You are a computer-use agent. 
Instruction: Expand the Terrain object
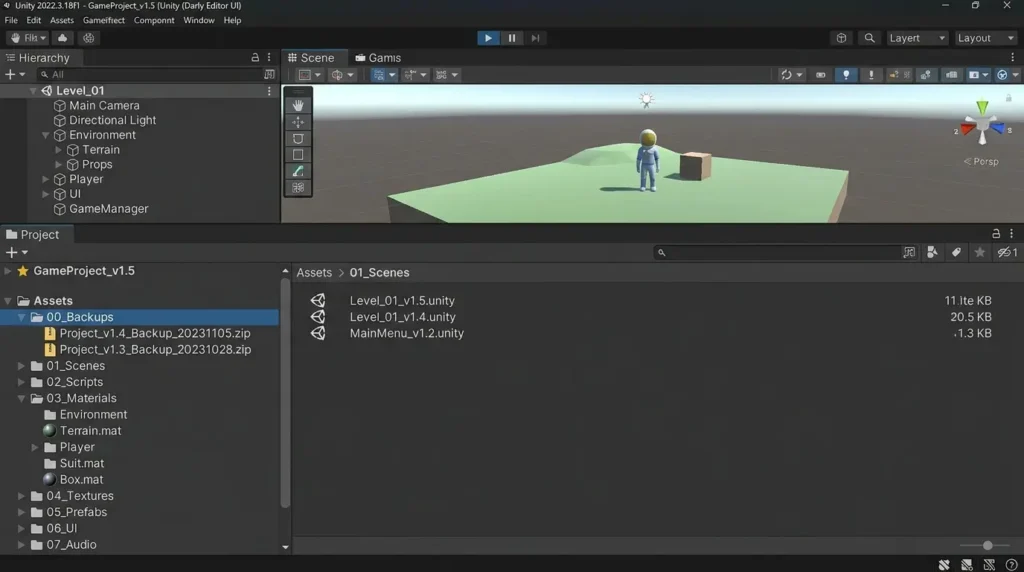click(58, 150)
